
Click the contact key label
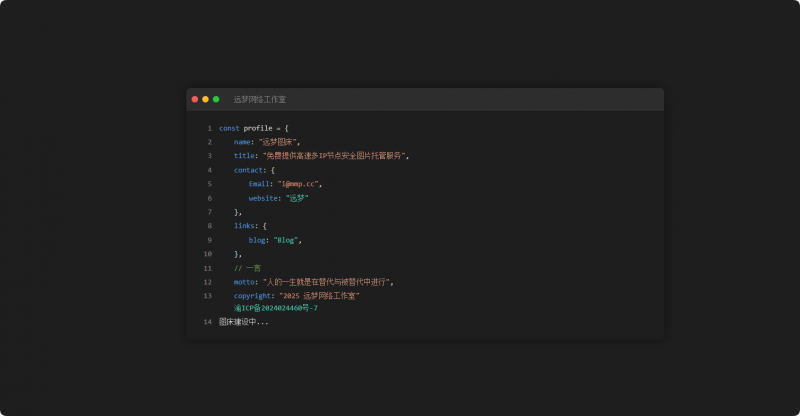click(x=248, y=170)
